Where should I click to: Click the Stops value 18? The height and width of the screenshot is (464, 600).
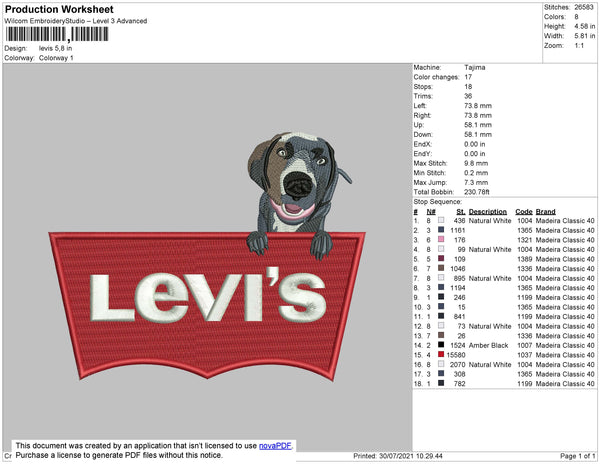tap(468, 86)
